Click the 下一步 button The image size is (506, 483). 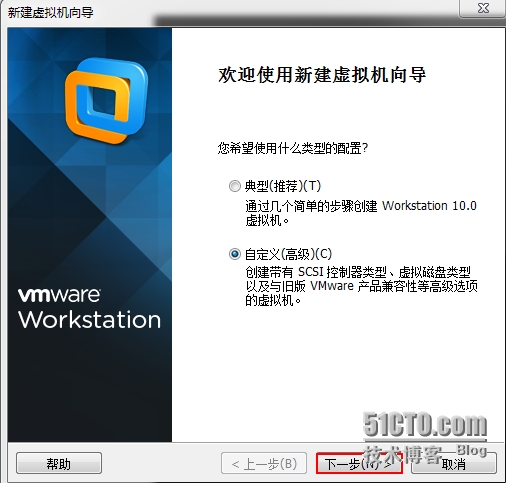point(359,463)
